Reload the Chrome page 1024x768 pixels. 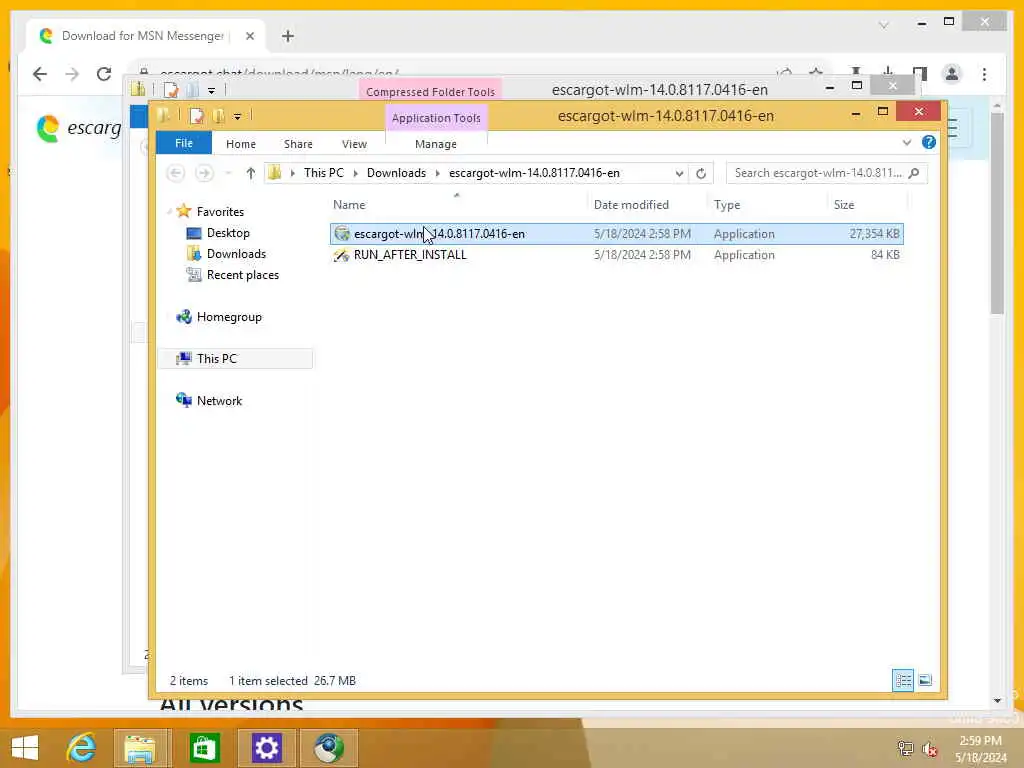click(x=104, y=74)
